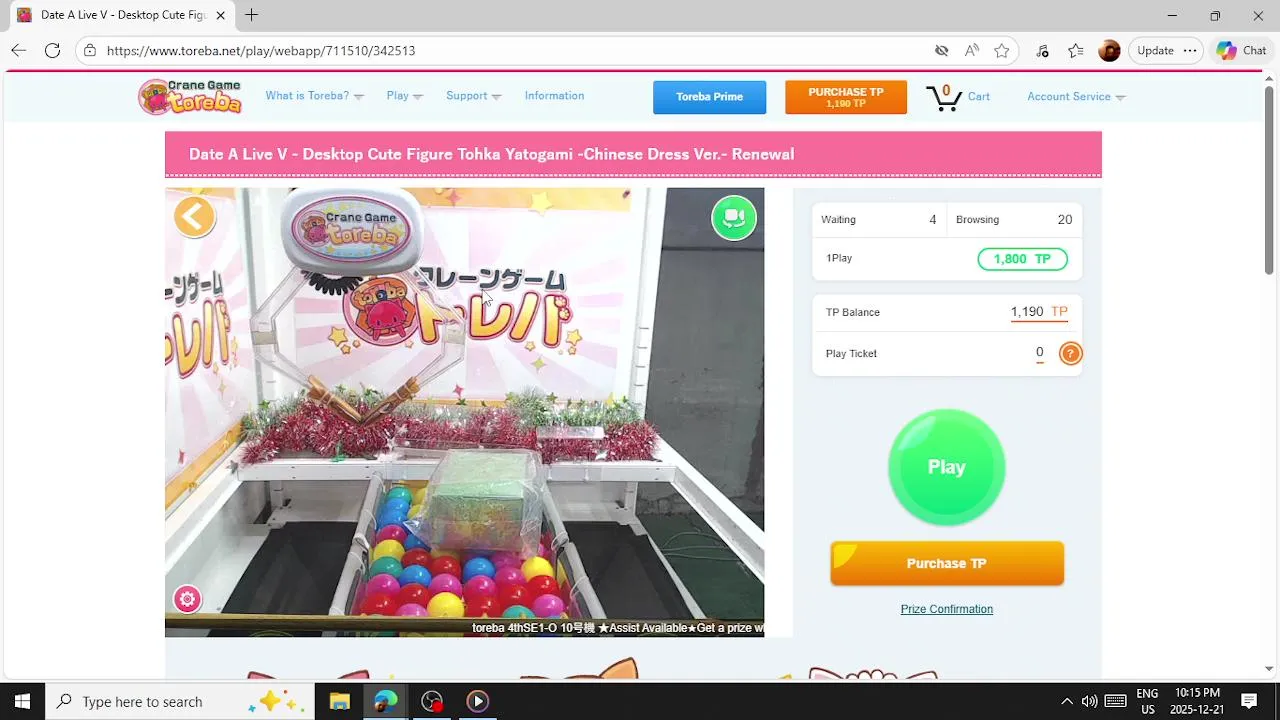Expand Account Service dropdown
This screenshot has width=1280, height=720.
[1076, 97]
